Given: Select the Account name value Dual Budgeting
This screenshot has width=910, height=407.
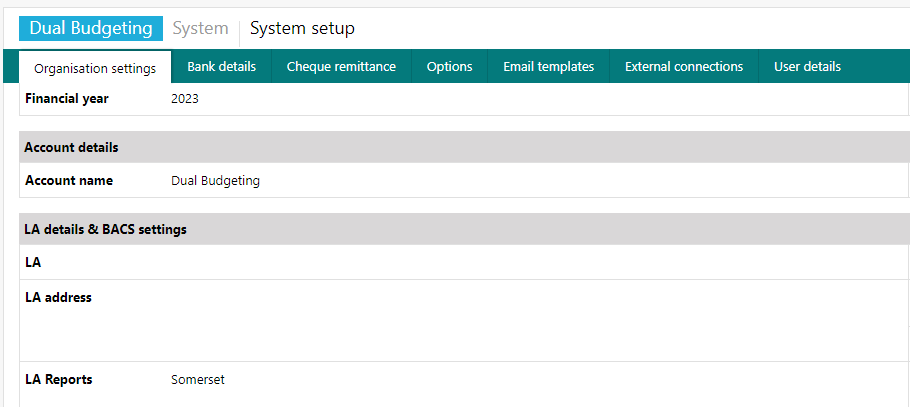Looking at the screenshot, I should point(215,181).
